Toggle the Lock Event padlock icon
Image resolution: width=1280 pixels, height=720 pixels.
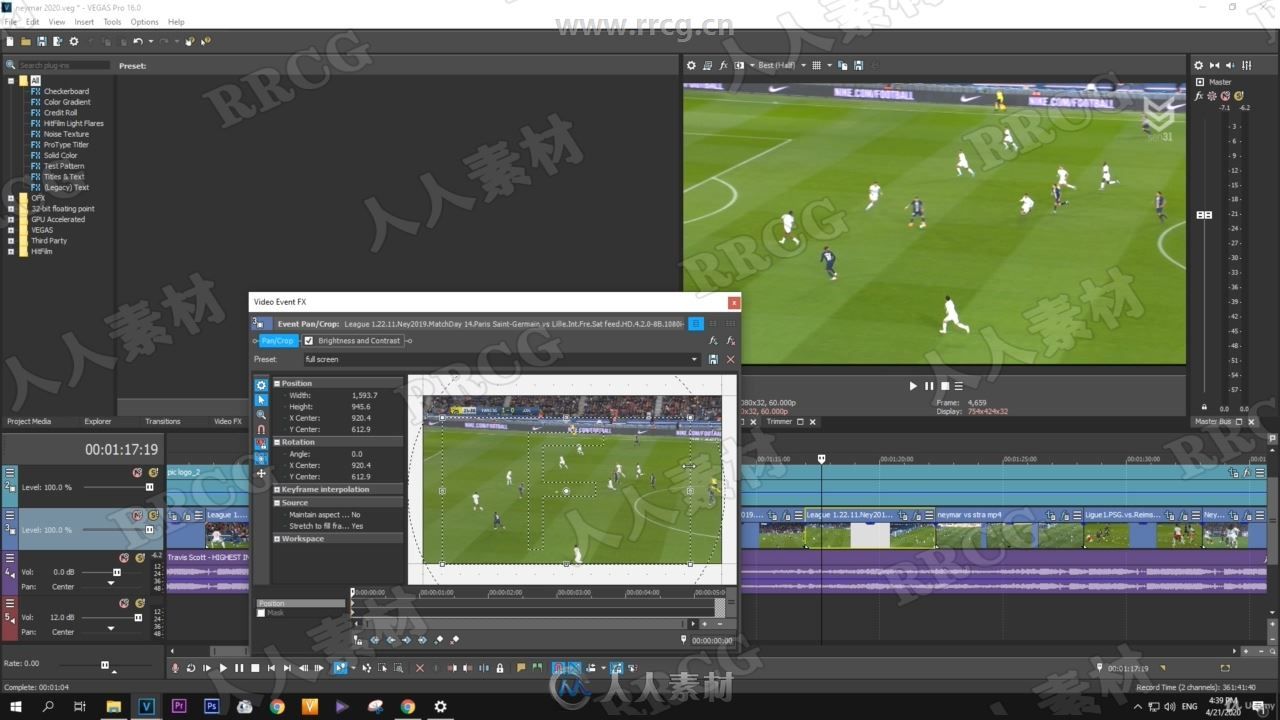(x=500, y=668)
